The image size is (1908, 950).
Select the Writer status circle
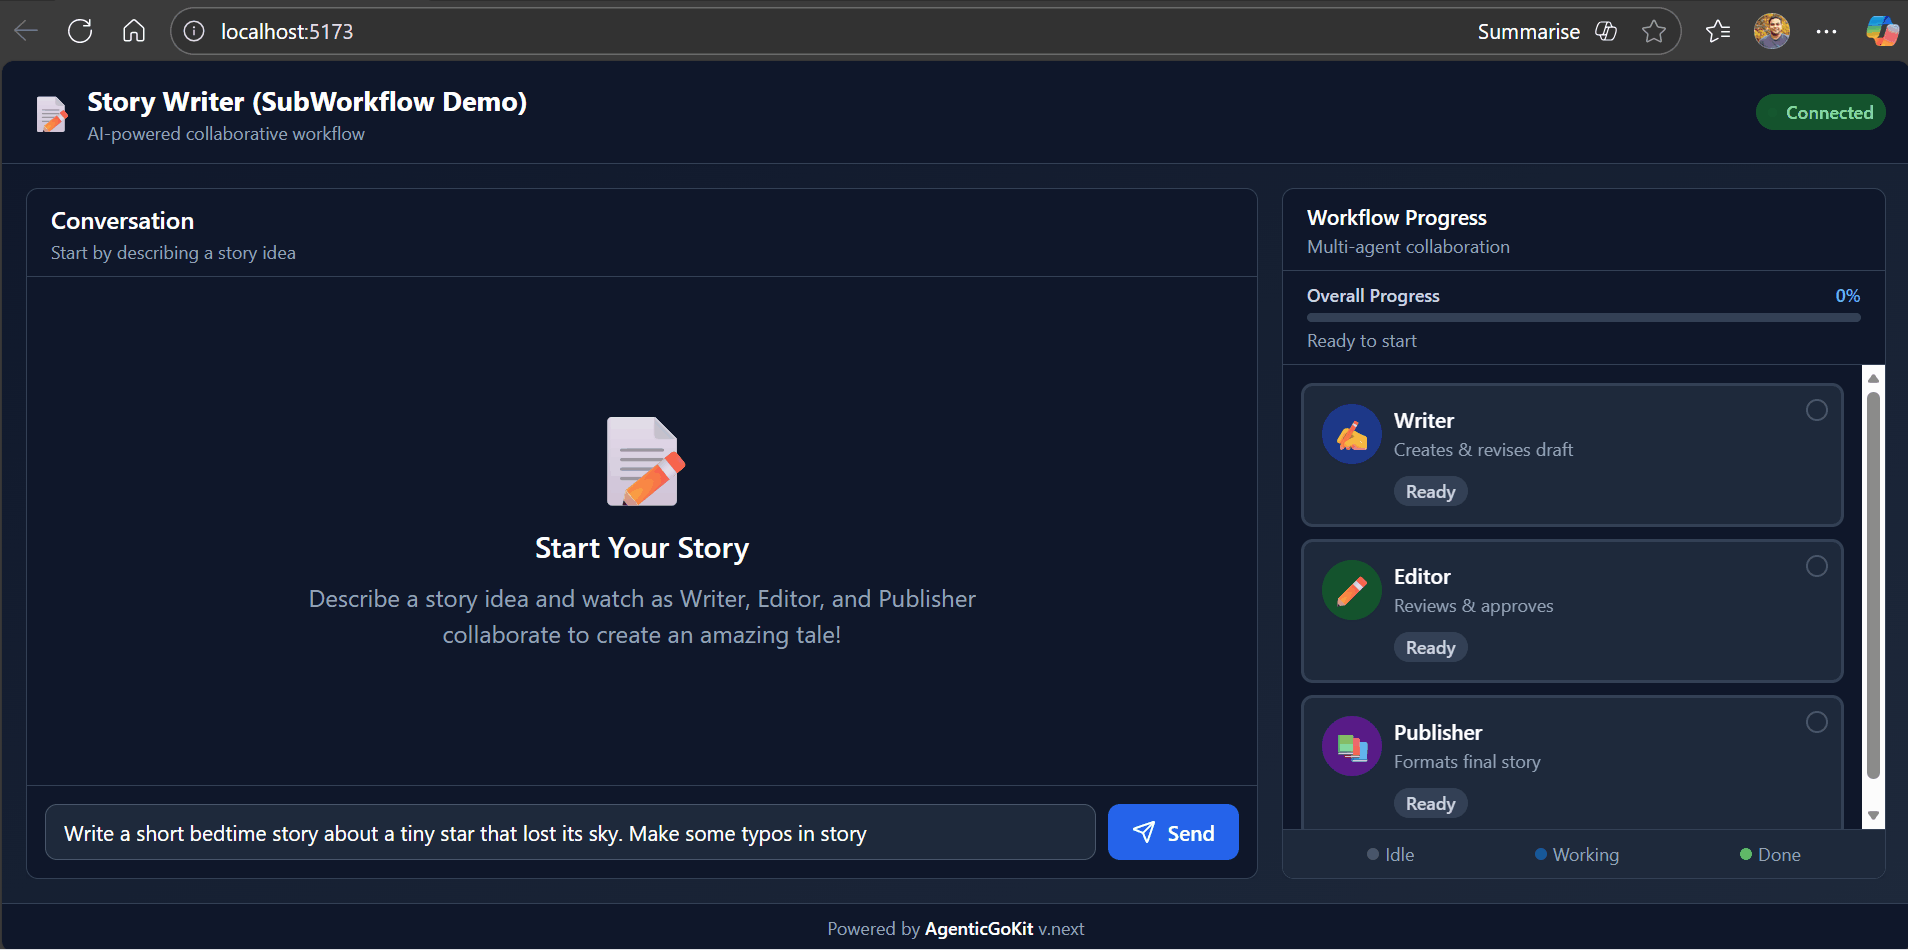click(x=1816, y=410)
